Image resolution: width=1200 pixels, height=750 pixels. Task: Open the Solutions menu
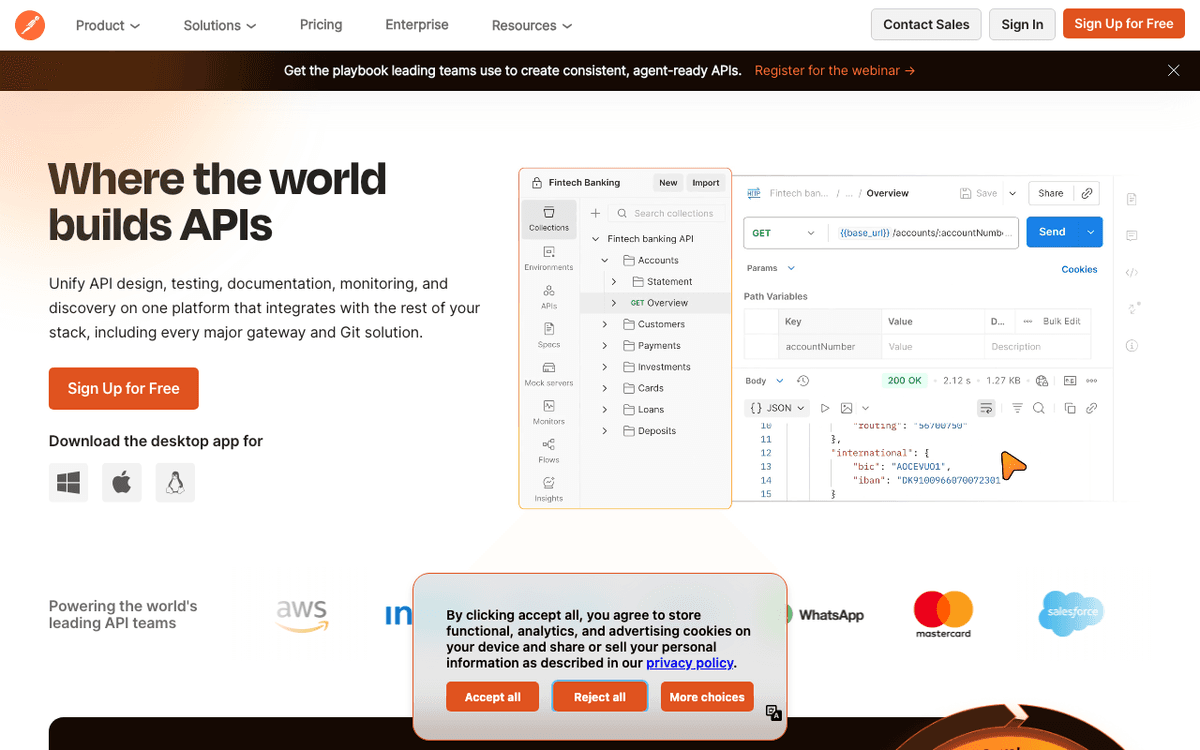coord(220,25)
